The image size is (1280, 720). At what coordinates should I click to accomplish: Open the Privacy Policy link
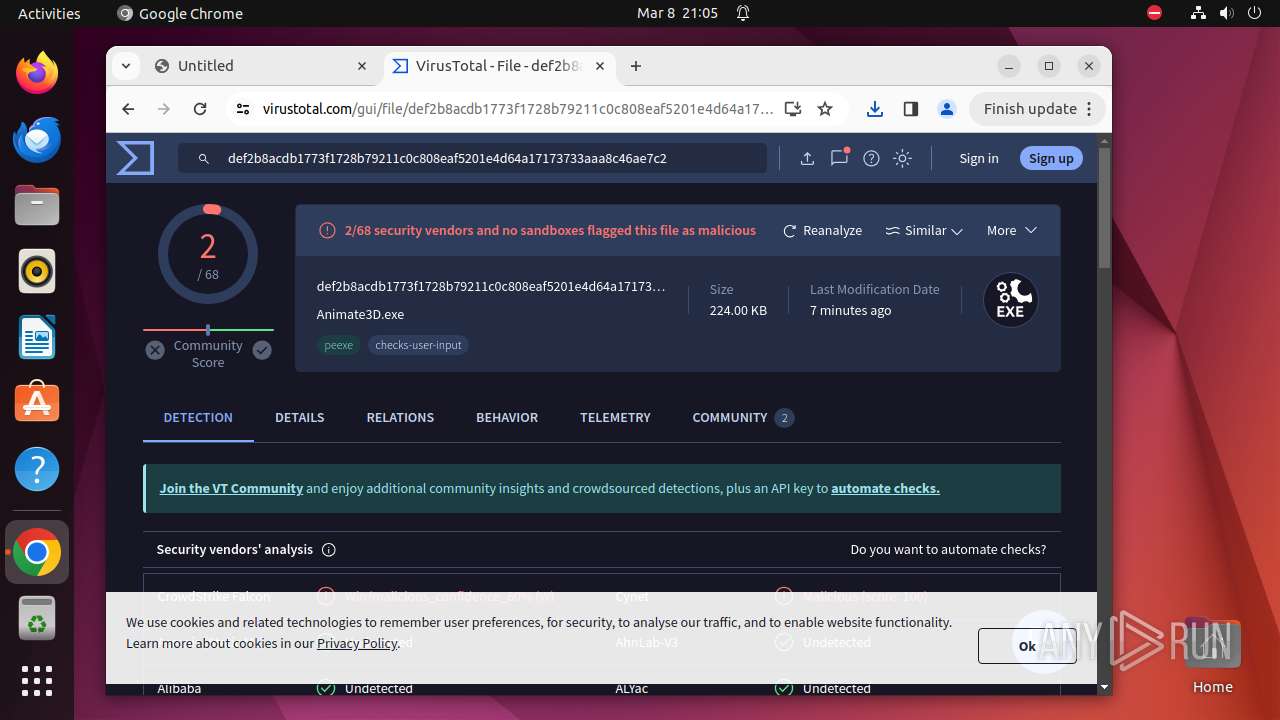[x=357, y=643]
